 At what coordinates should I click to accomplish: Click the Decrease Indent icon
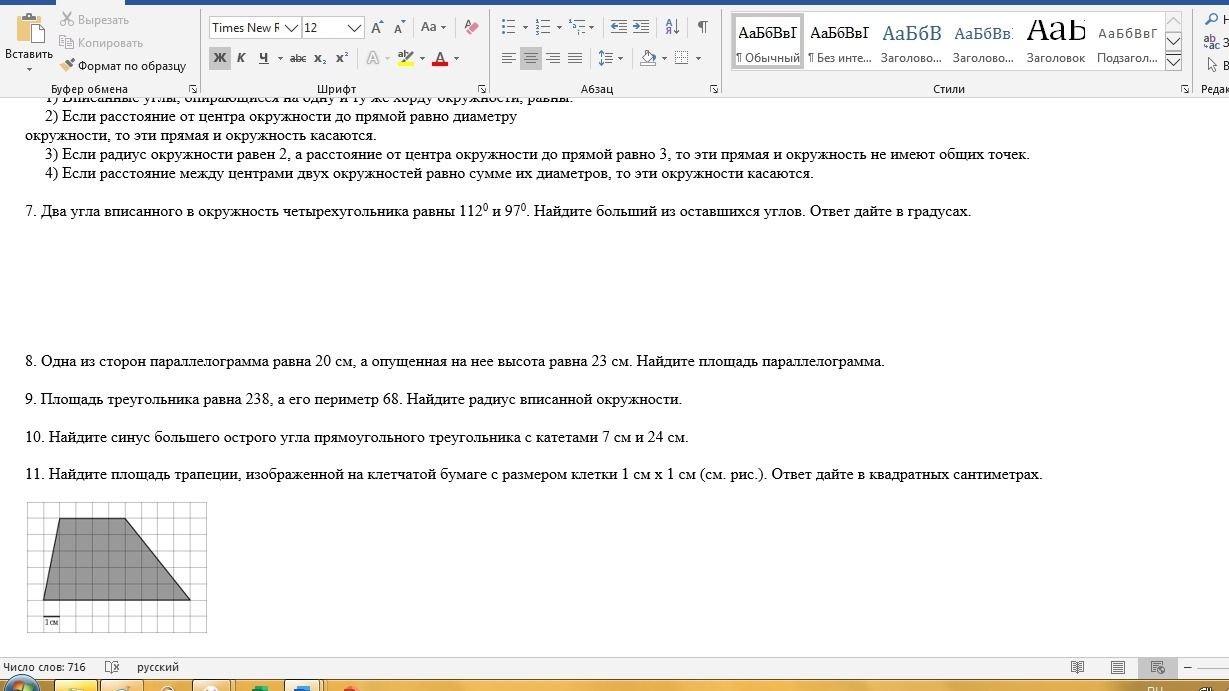619,28
